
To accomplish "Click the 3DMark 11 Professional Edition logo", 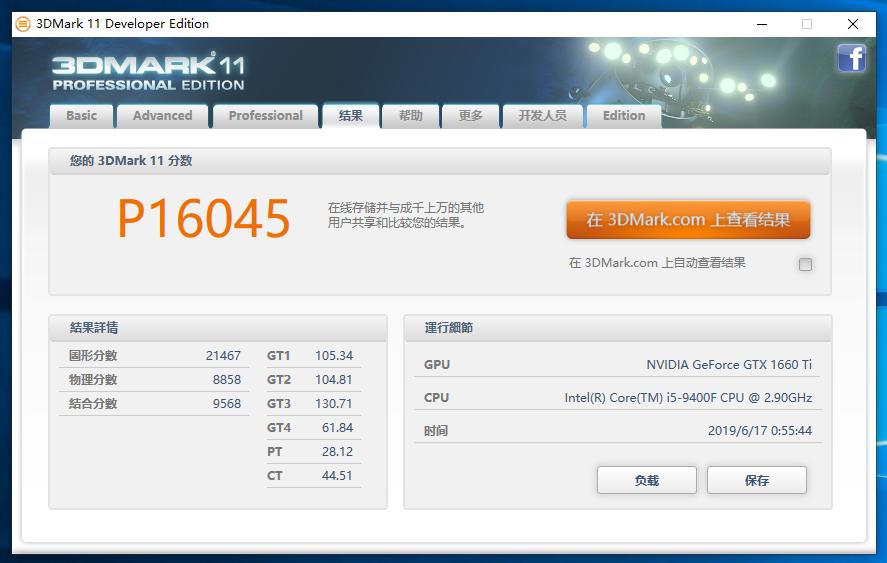I will point(148,72).
